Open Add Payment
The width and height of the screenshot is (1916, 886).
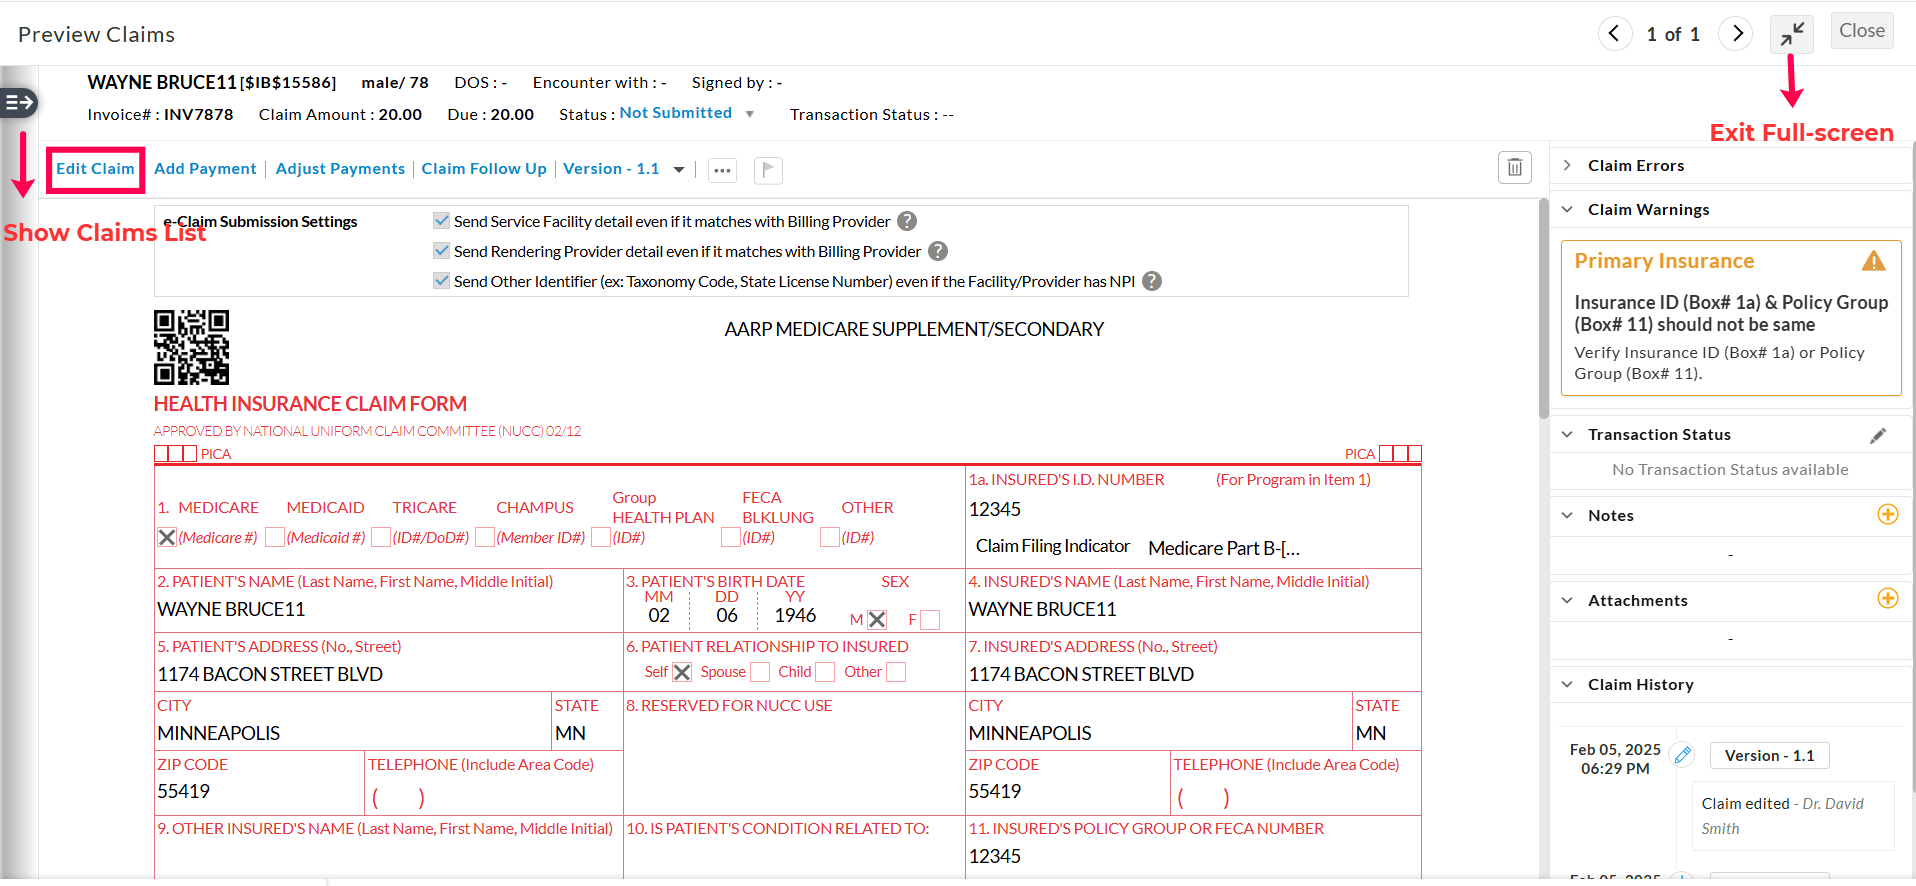(205, 169)
